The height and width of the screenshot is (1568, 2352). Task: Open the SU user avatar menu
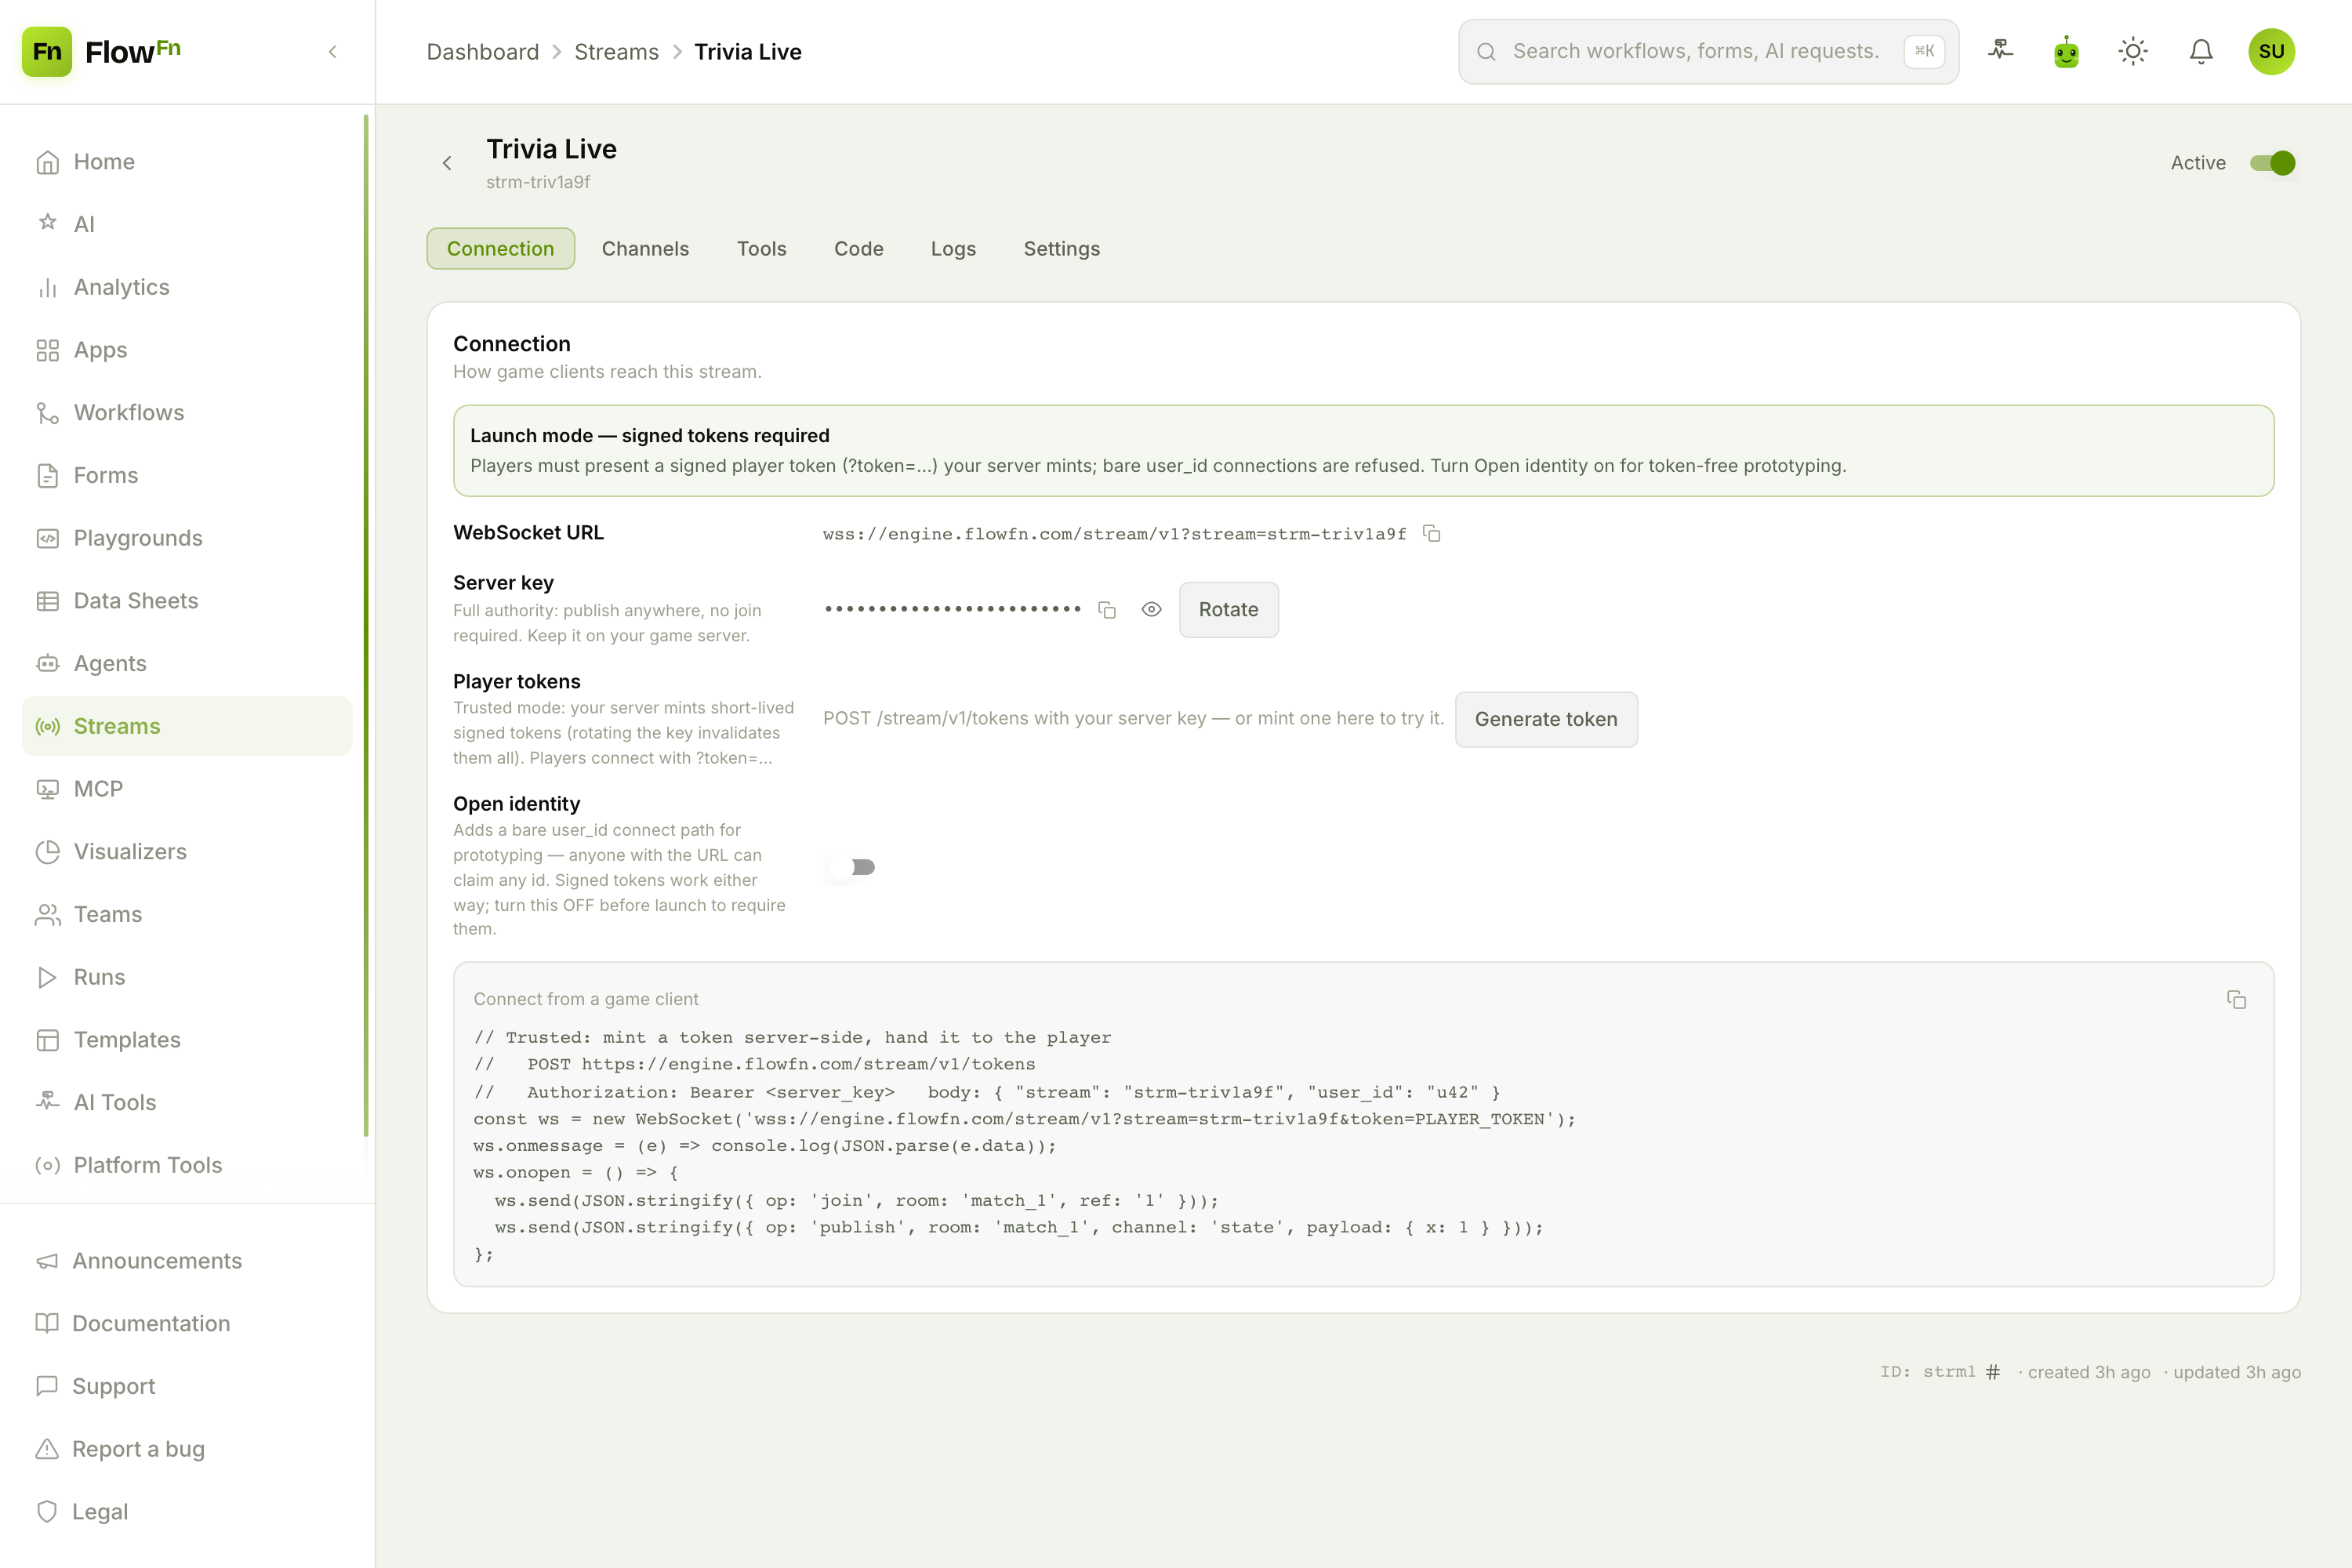2272,51
